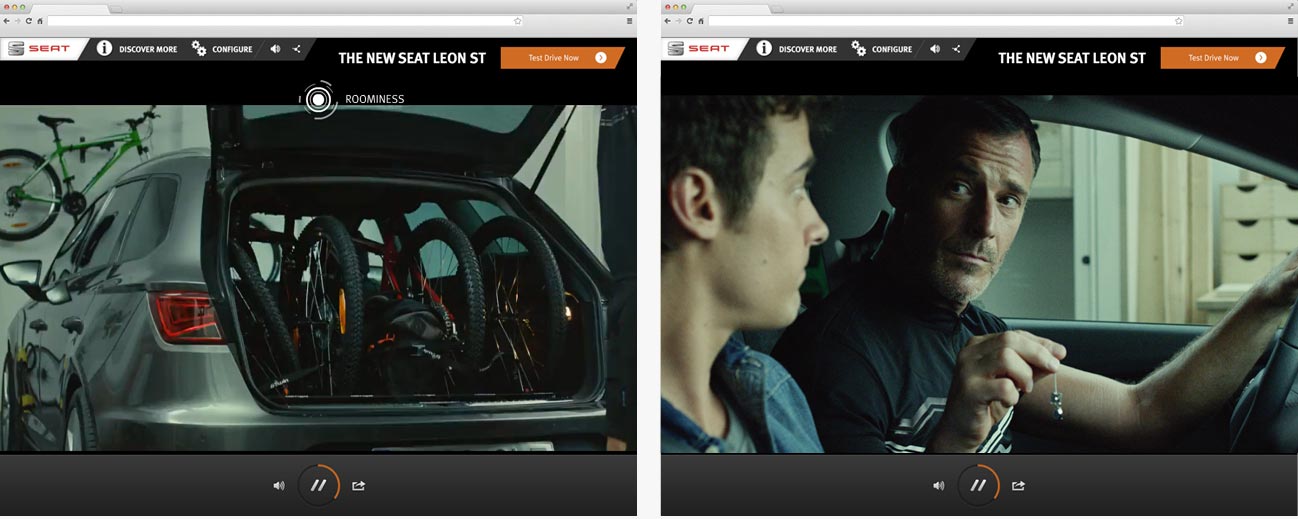This screenshot has height=519, width=1298.
Task: Click 'THE NEW SEAT LEON ST' in bike-trunk window
Action: pos(412,58)
